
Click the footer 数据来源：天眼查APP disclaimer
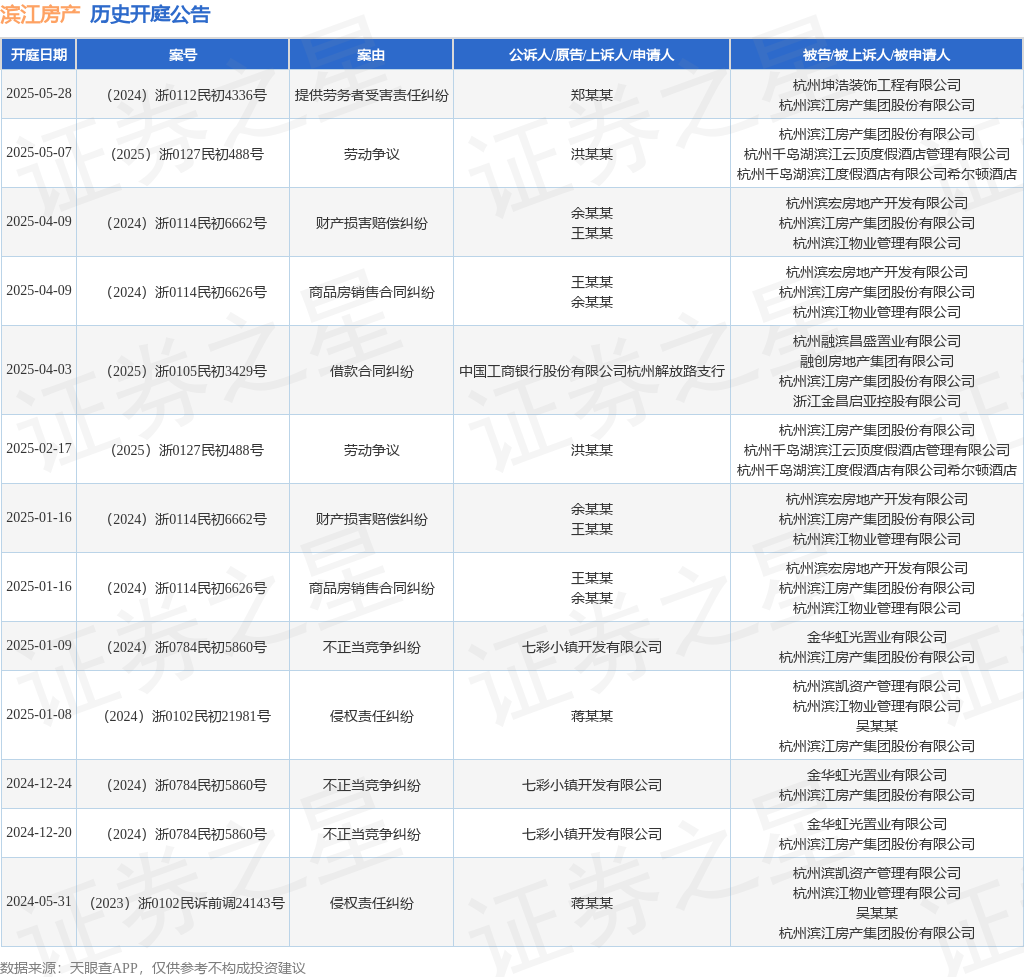(153, 968)
